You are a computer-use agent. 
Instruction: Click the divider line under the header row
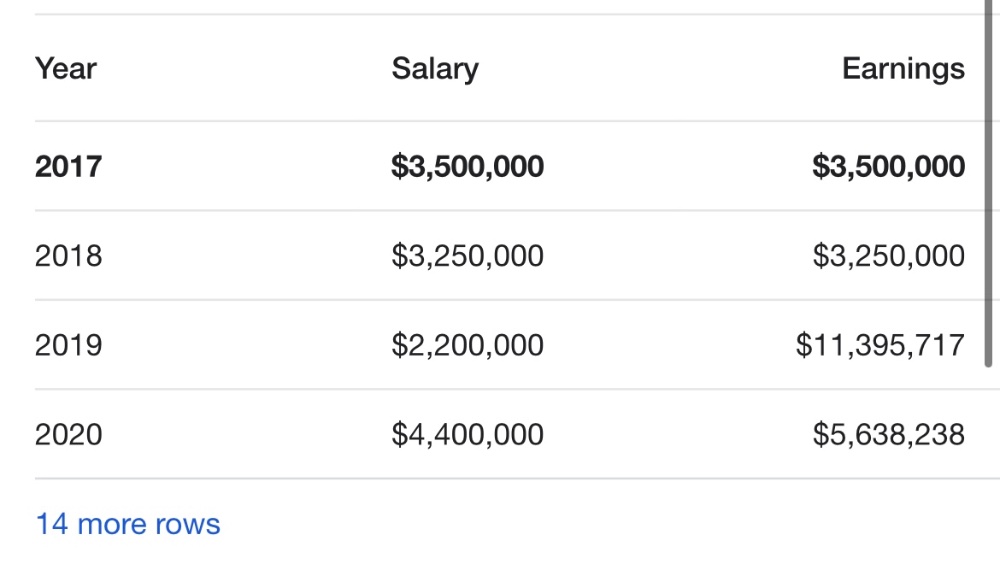(x=517, y=121)
